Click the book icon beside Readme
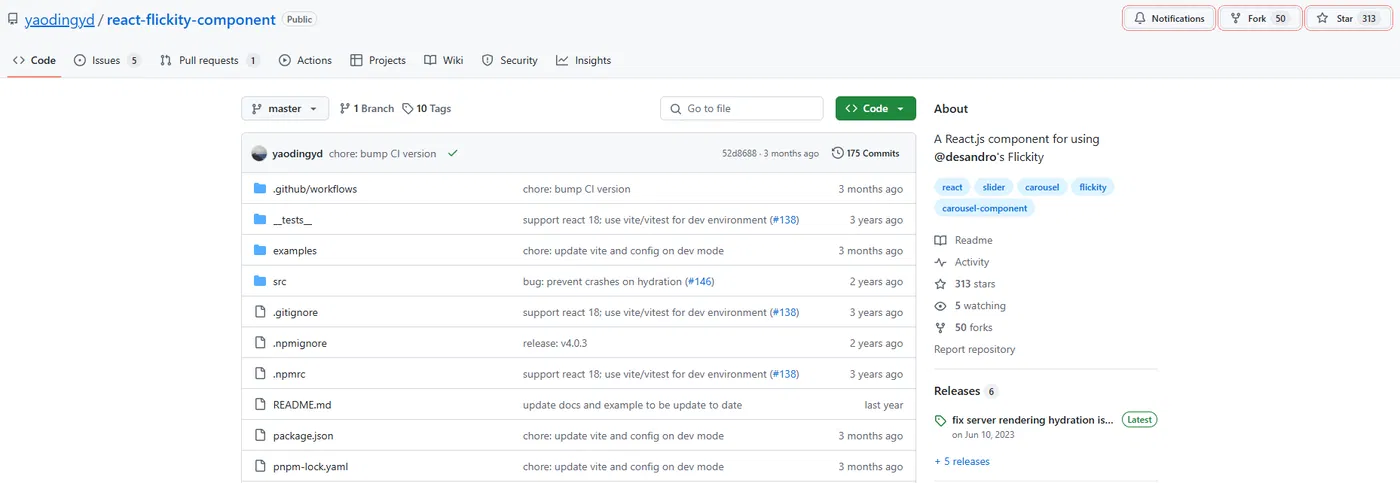 tap(940, 240)
